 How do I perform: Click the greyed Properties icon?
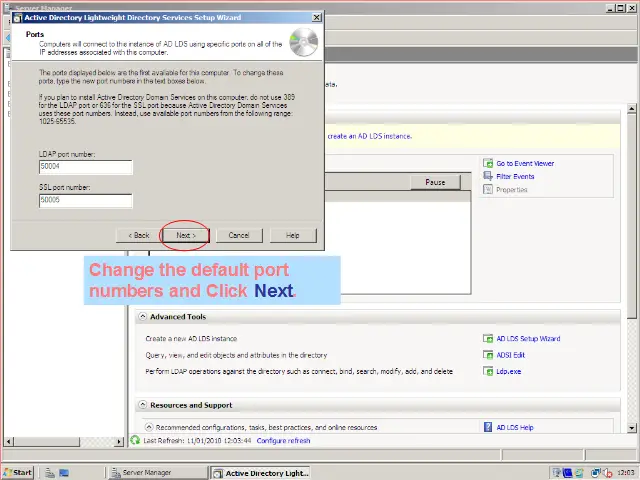(488, 189)
